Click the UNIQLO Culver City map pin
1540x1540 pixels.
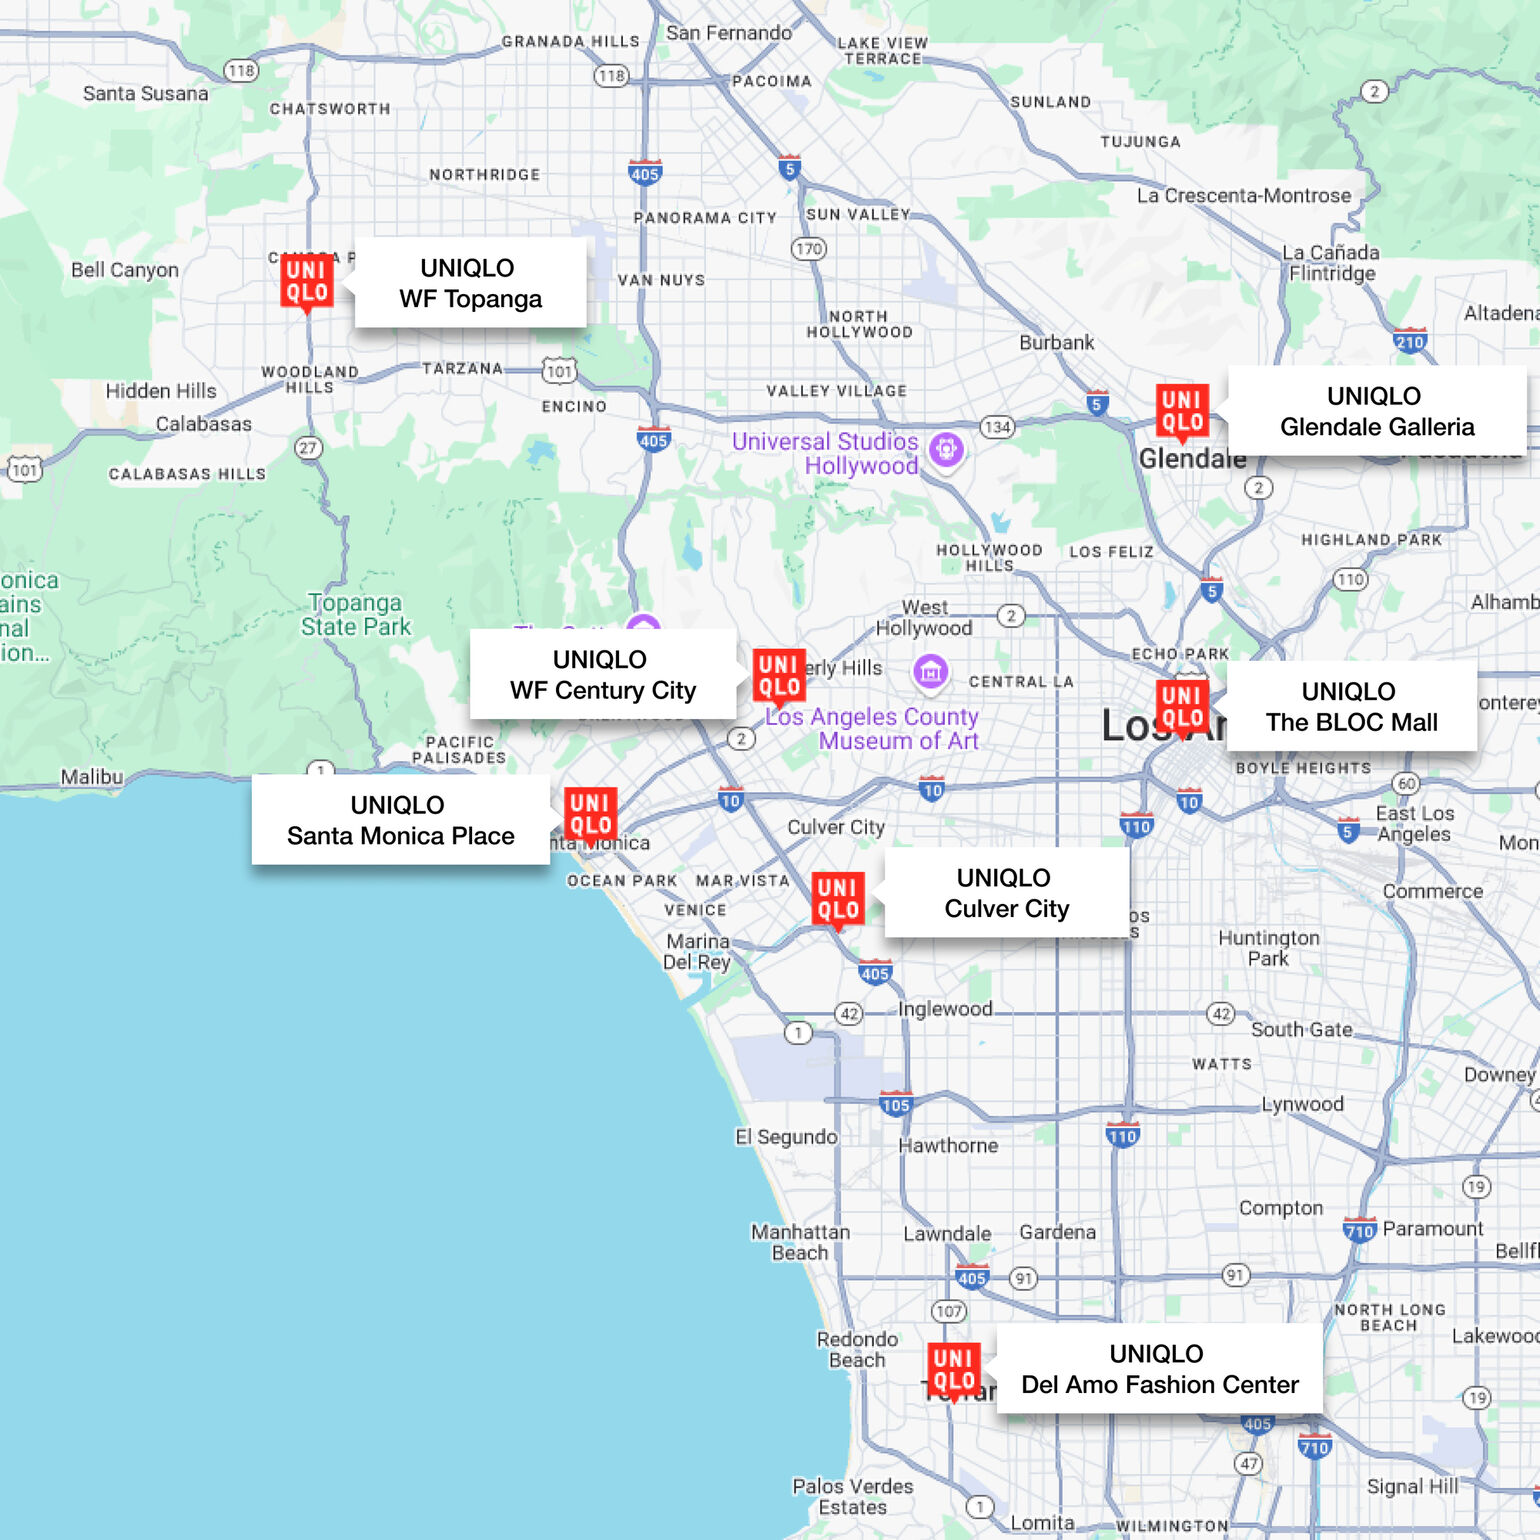click(x=837, y=899)
